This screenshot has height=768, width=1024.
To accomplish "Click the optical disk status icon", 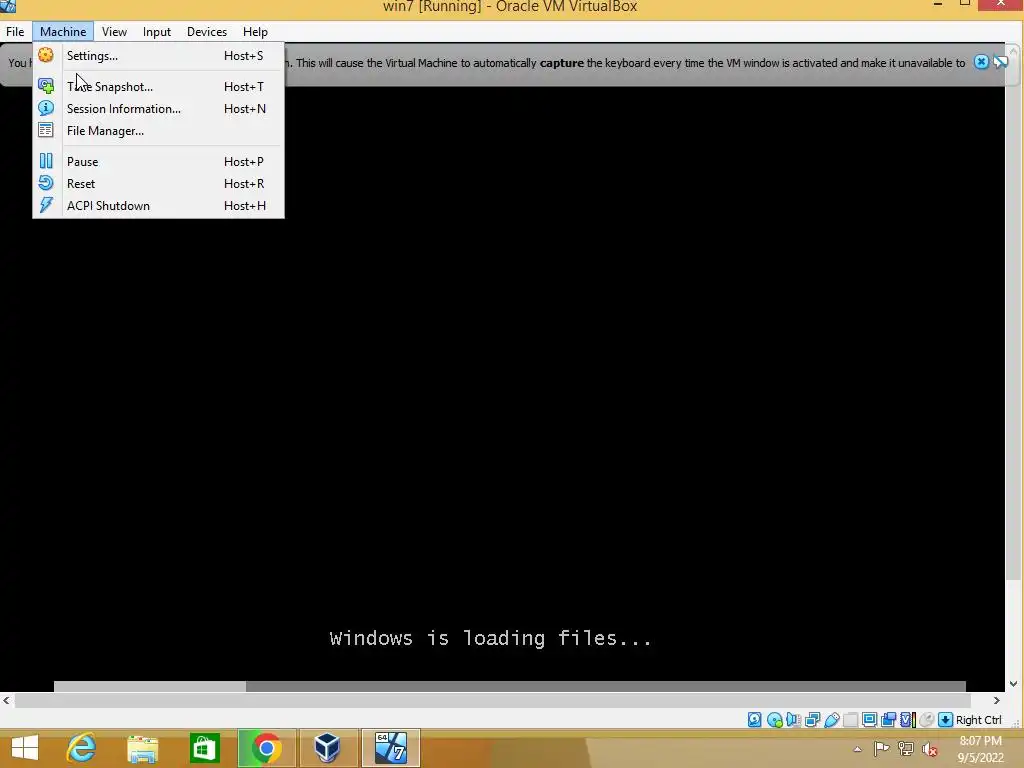I will click(x=774, y=720).
